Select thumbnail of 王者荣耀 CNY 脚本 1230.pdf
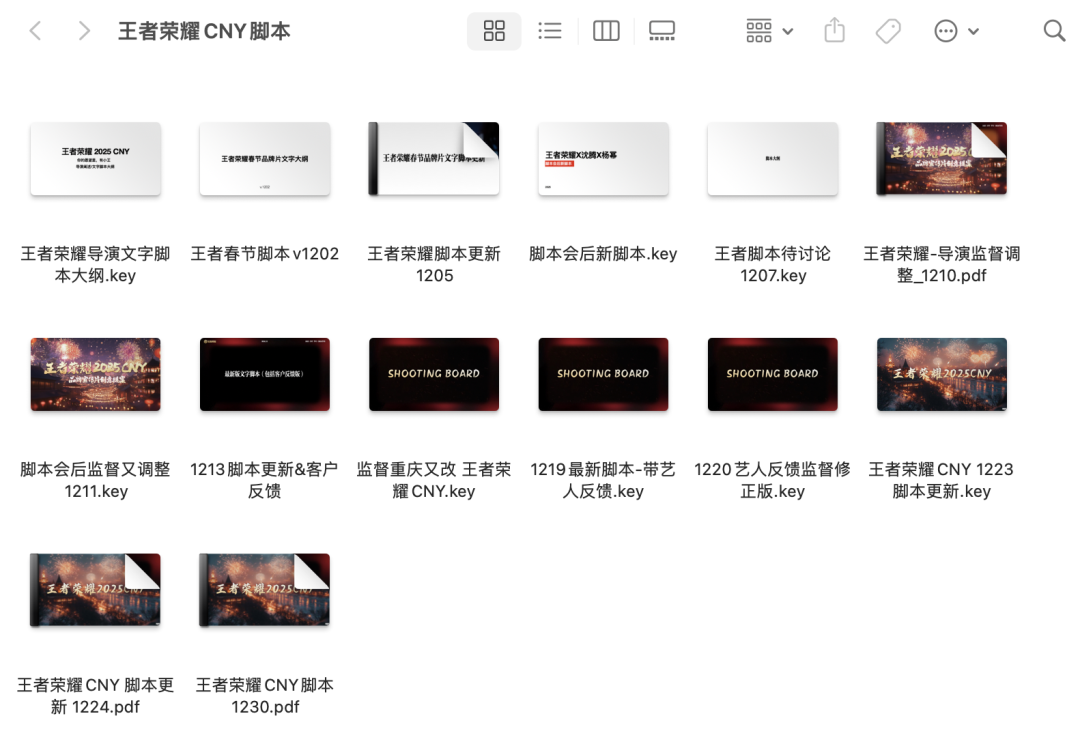This screenshot has height=744, width=1080. pyautogui.click(x=265, y=590)
